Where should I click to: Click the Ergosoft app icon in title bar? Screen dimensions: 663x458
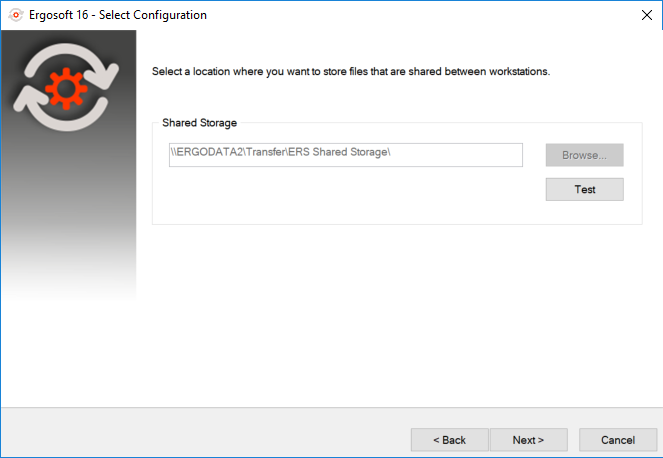(16, 15)
